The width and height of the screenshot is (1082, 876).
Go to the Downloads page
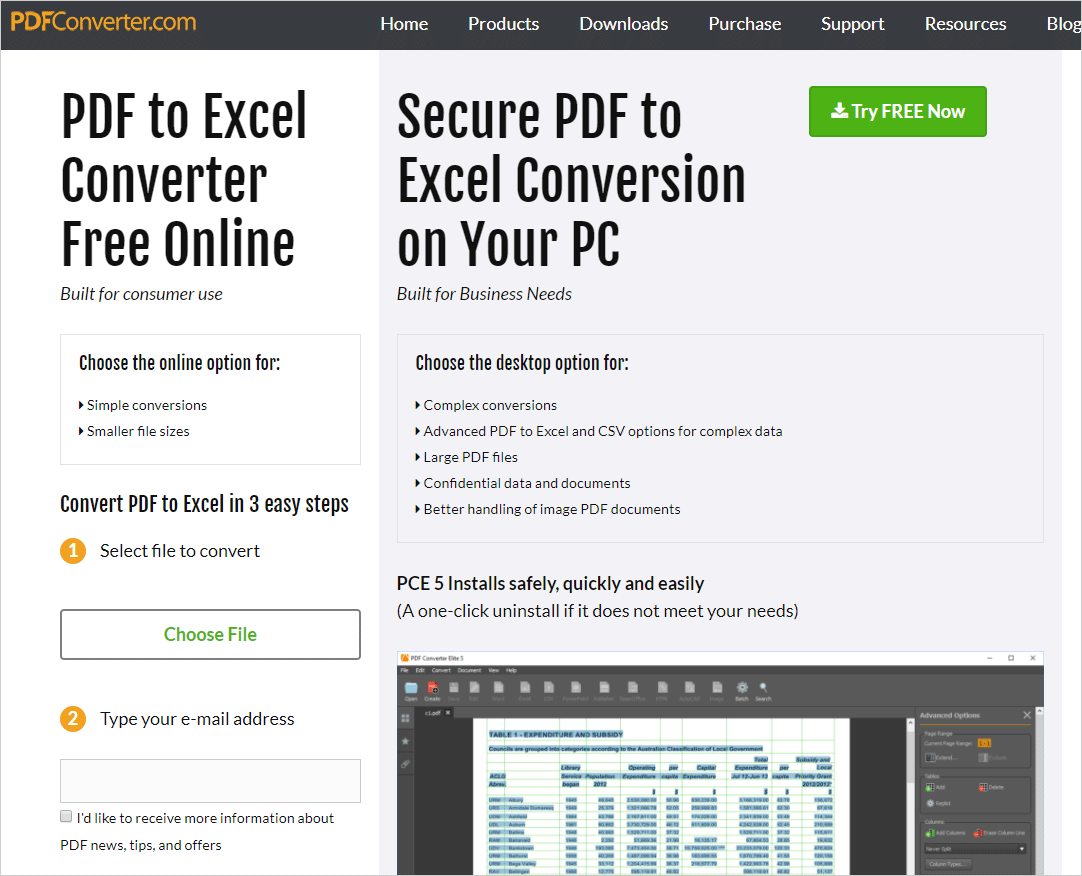624,24
